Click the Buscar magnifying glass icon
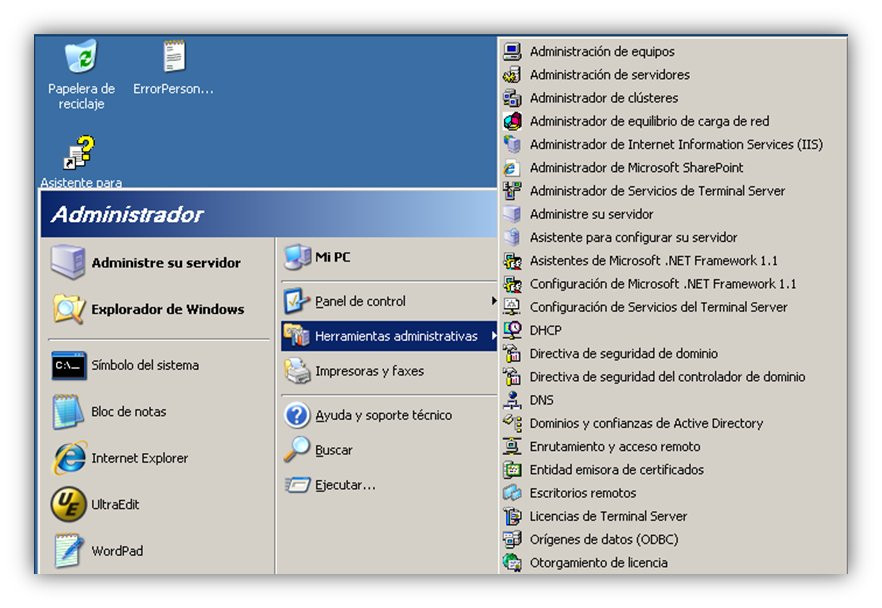Image resolution: width=882 pixels, height=608 pixels. pos(297,449)
